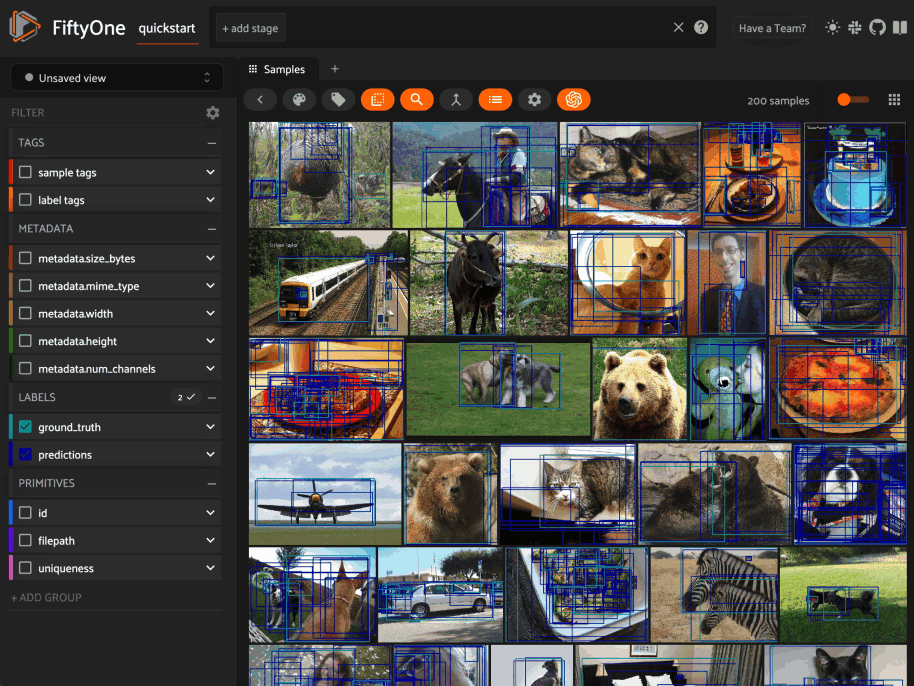
Task: Expand the ground_truth filter chevron
Action: tap(210, 427)
